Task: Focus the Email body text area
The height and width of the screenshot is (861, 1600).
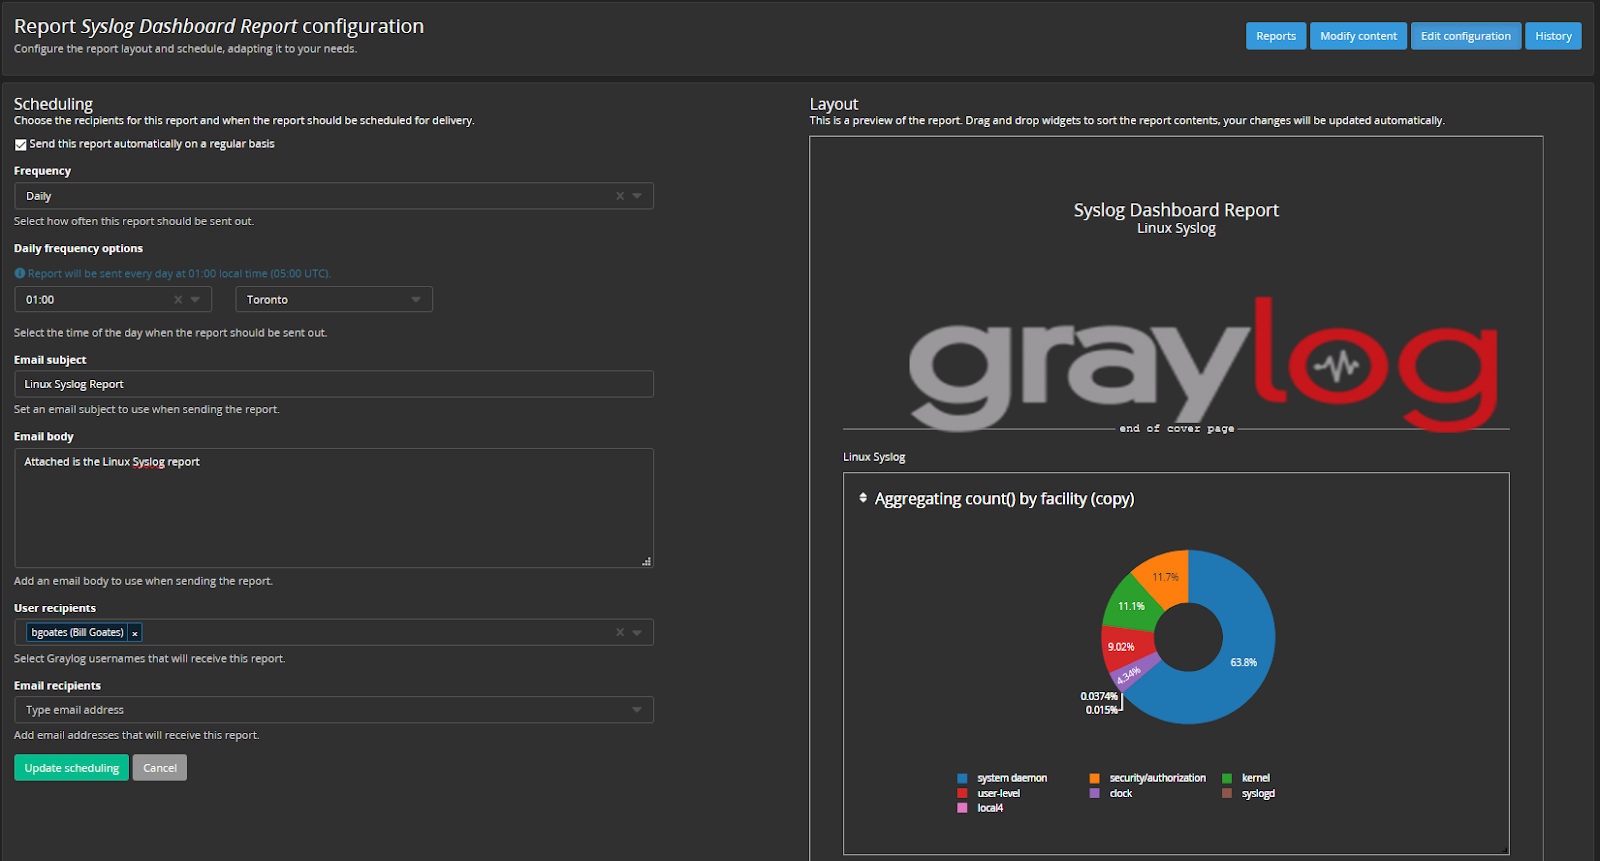Action: click(x=334, y=508)
